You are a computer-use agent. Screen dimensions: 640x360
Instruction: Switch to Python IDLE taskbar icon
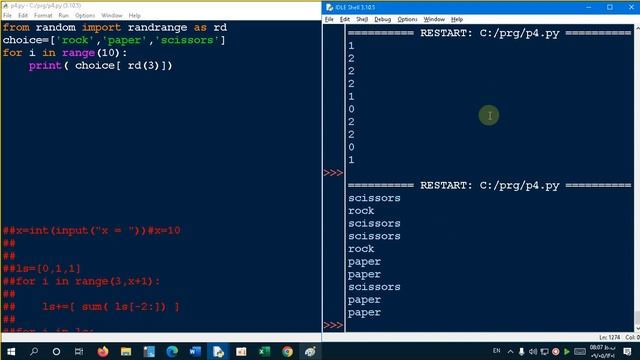click(x=218, y=351)
